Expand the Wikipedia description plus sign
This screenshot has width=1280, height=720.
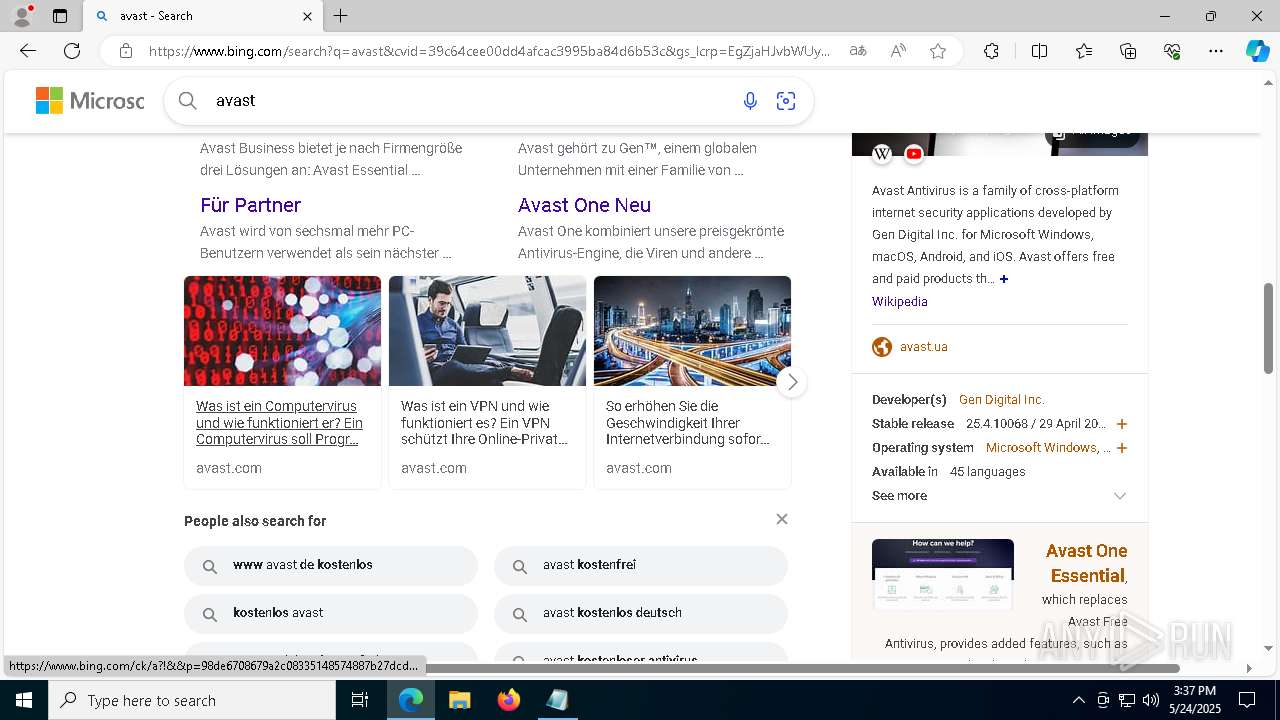[x=1004, y=279]
